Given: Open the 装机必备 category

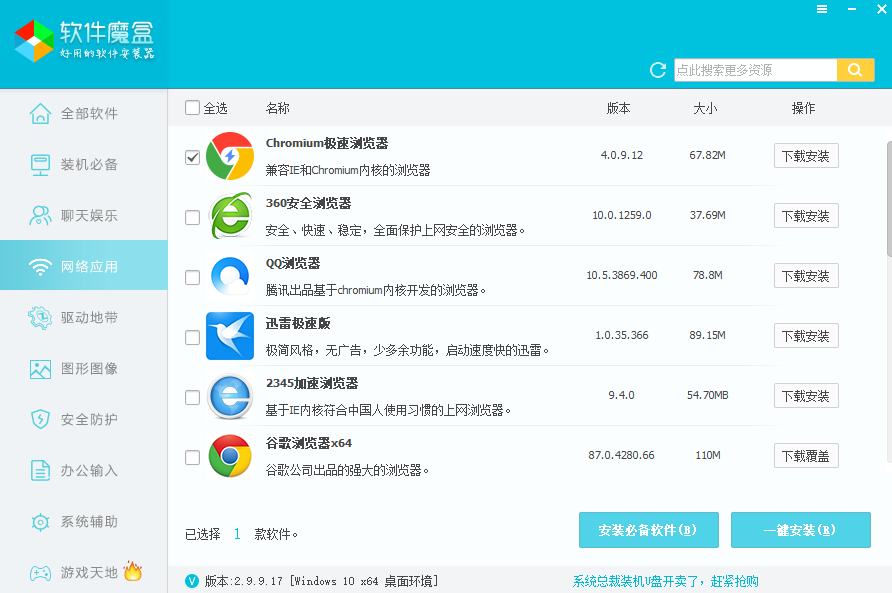Looking at the screenshot, I should click(x=84, y=164).
